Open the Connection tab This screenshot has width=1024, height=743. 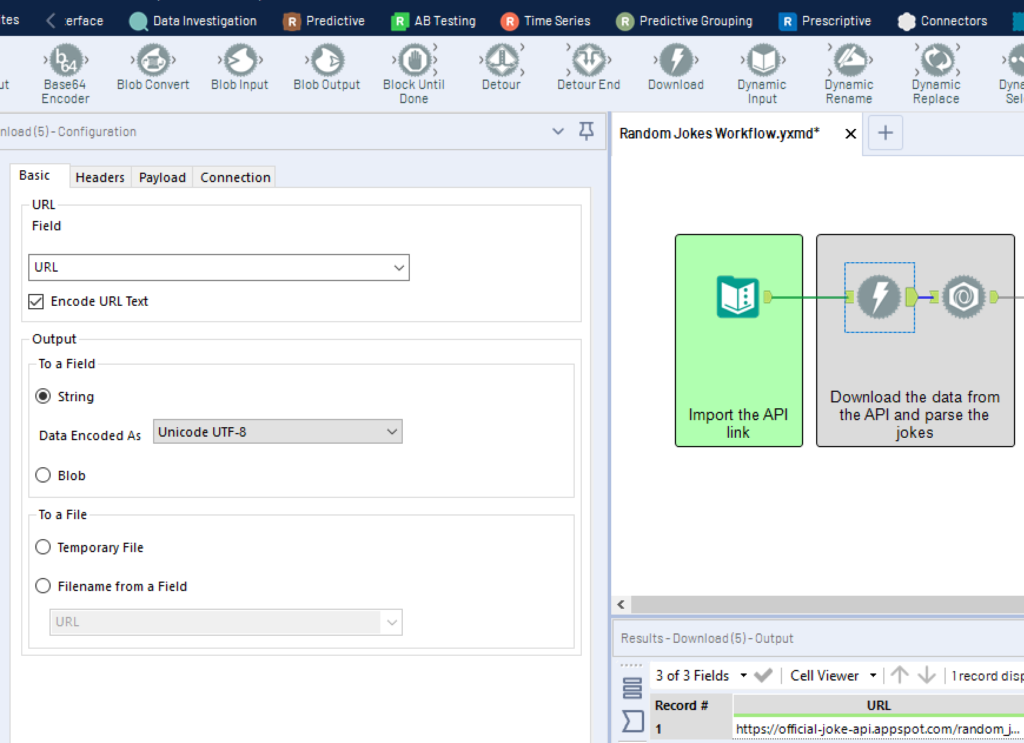[235, 177]
